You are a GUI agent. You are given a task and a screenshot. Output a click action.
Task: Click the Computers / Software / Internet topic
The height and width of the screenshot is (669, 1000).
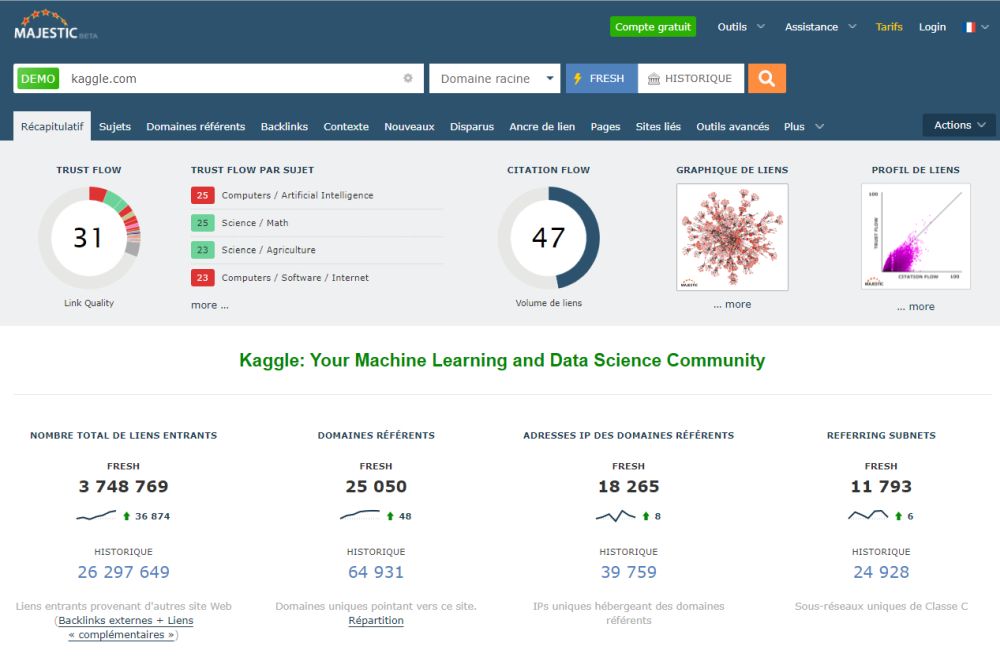(x=295, y=277)
